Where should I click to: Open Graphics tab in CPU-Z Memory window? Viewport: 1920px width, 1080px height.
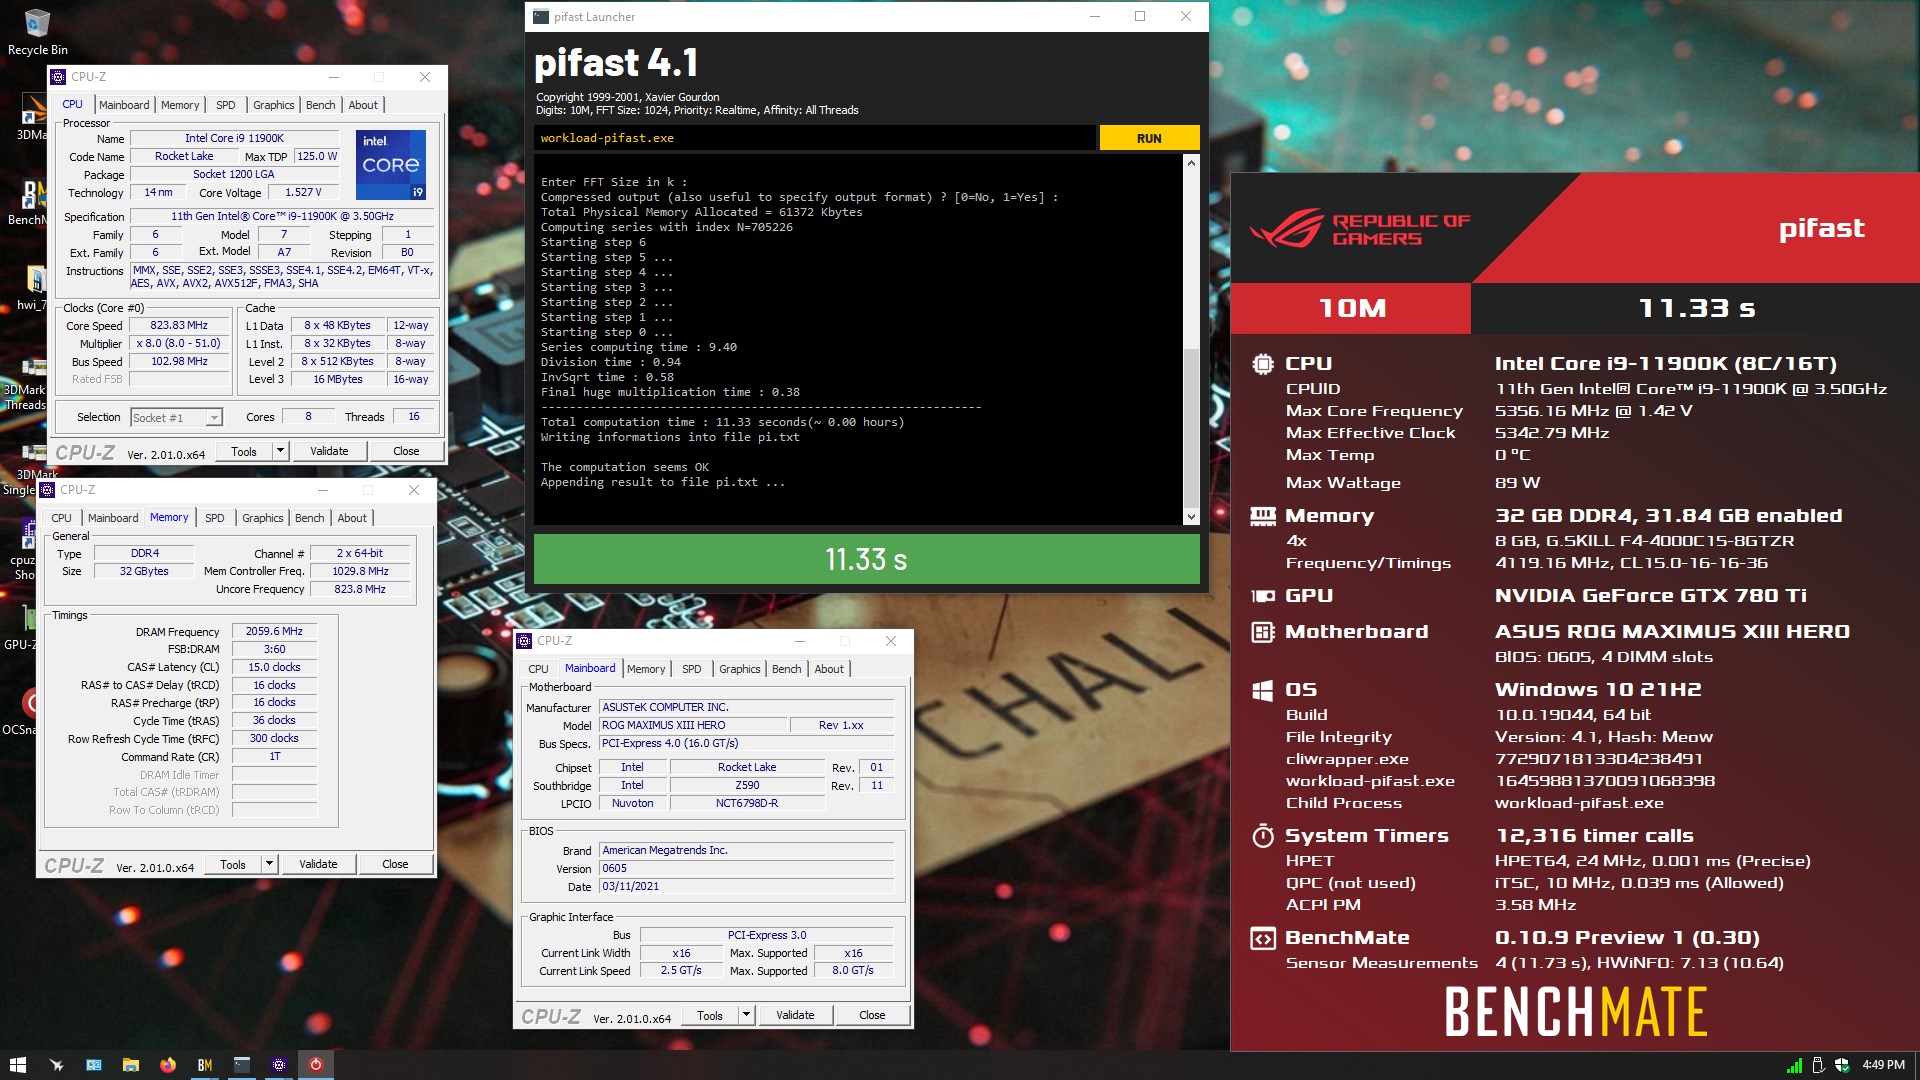pyautogui.click(x=263, y=518)
